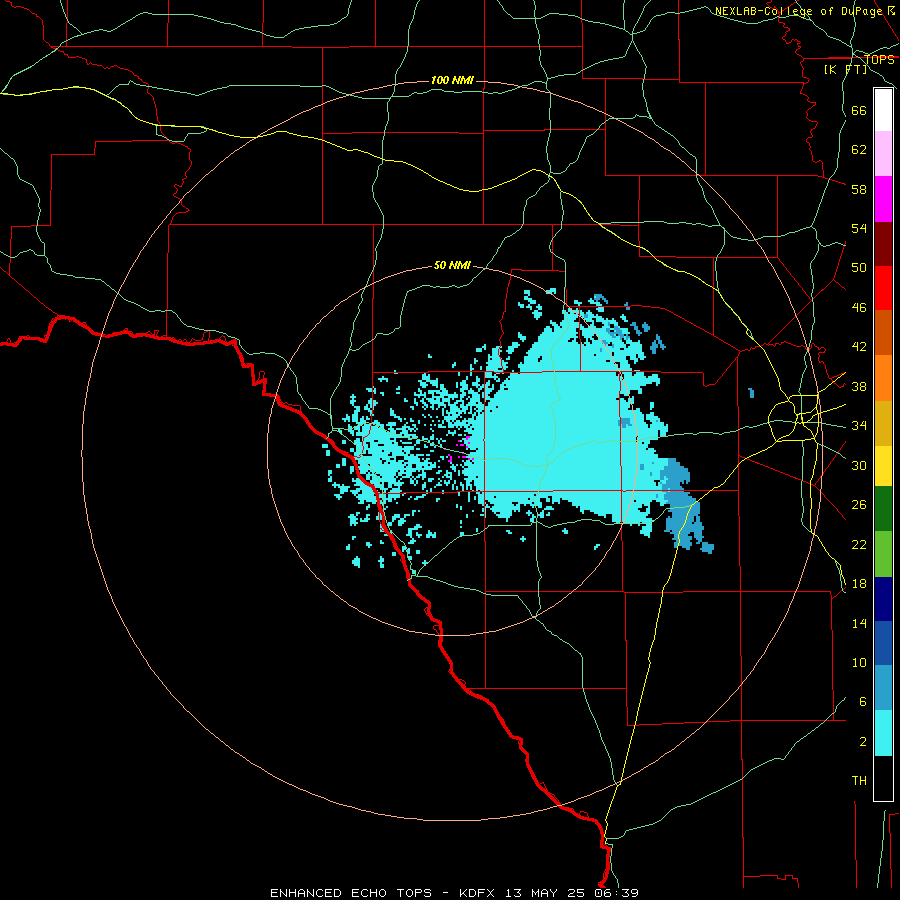Screen dimensions: 900x900
Task: Click the light pink legend swatch
Action: pyautogui.click(x=883, y=154)
